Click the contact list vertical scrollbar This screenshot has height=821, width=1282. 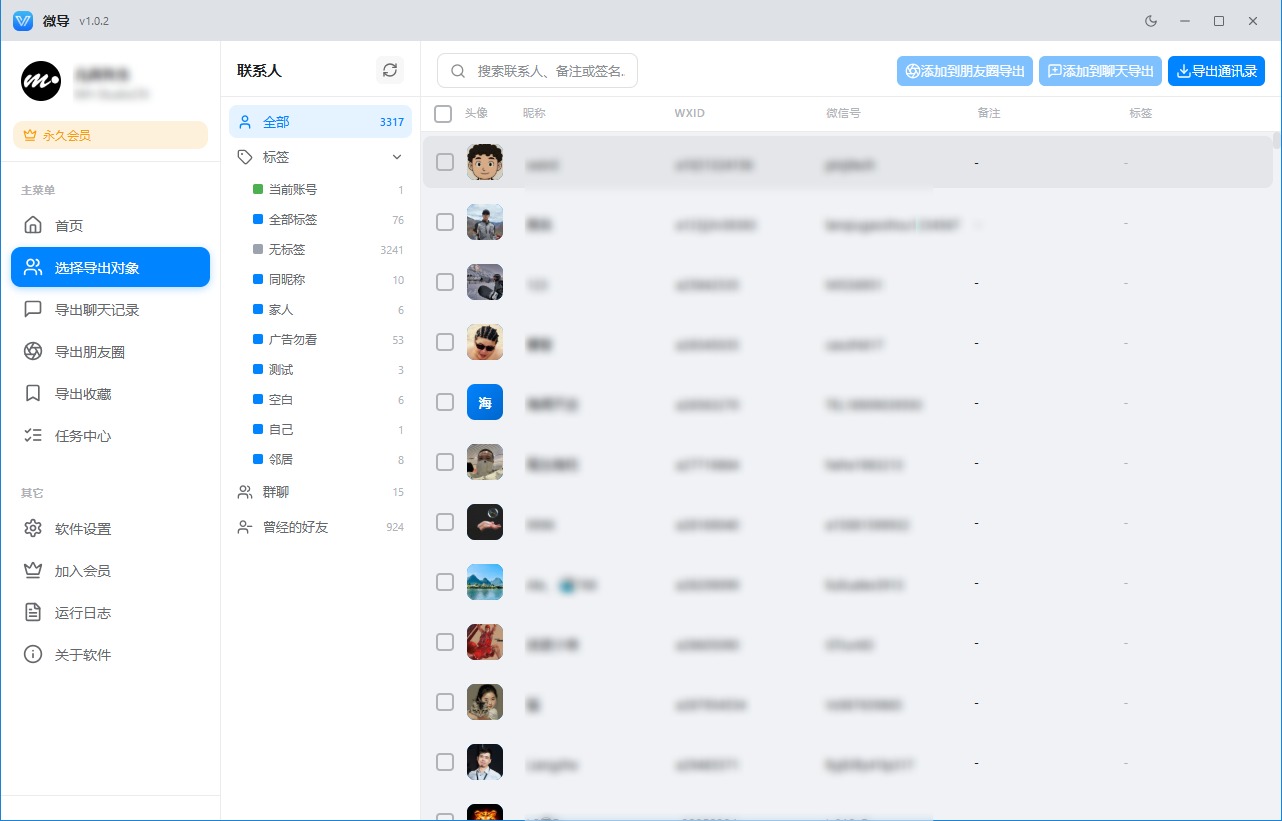(1277, 139)
